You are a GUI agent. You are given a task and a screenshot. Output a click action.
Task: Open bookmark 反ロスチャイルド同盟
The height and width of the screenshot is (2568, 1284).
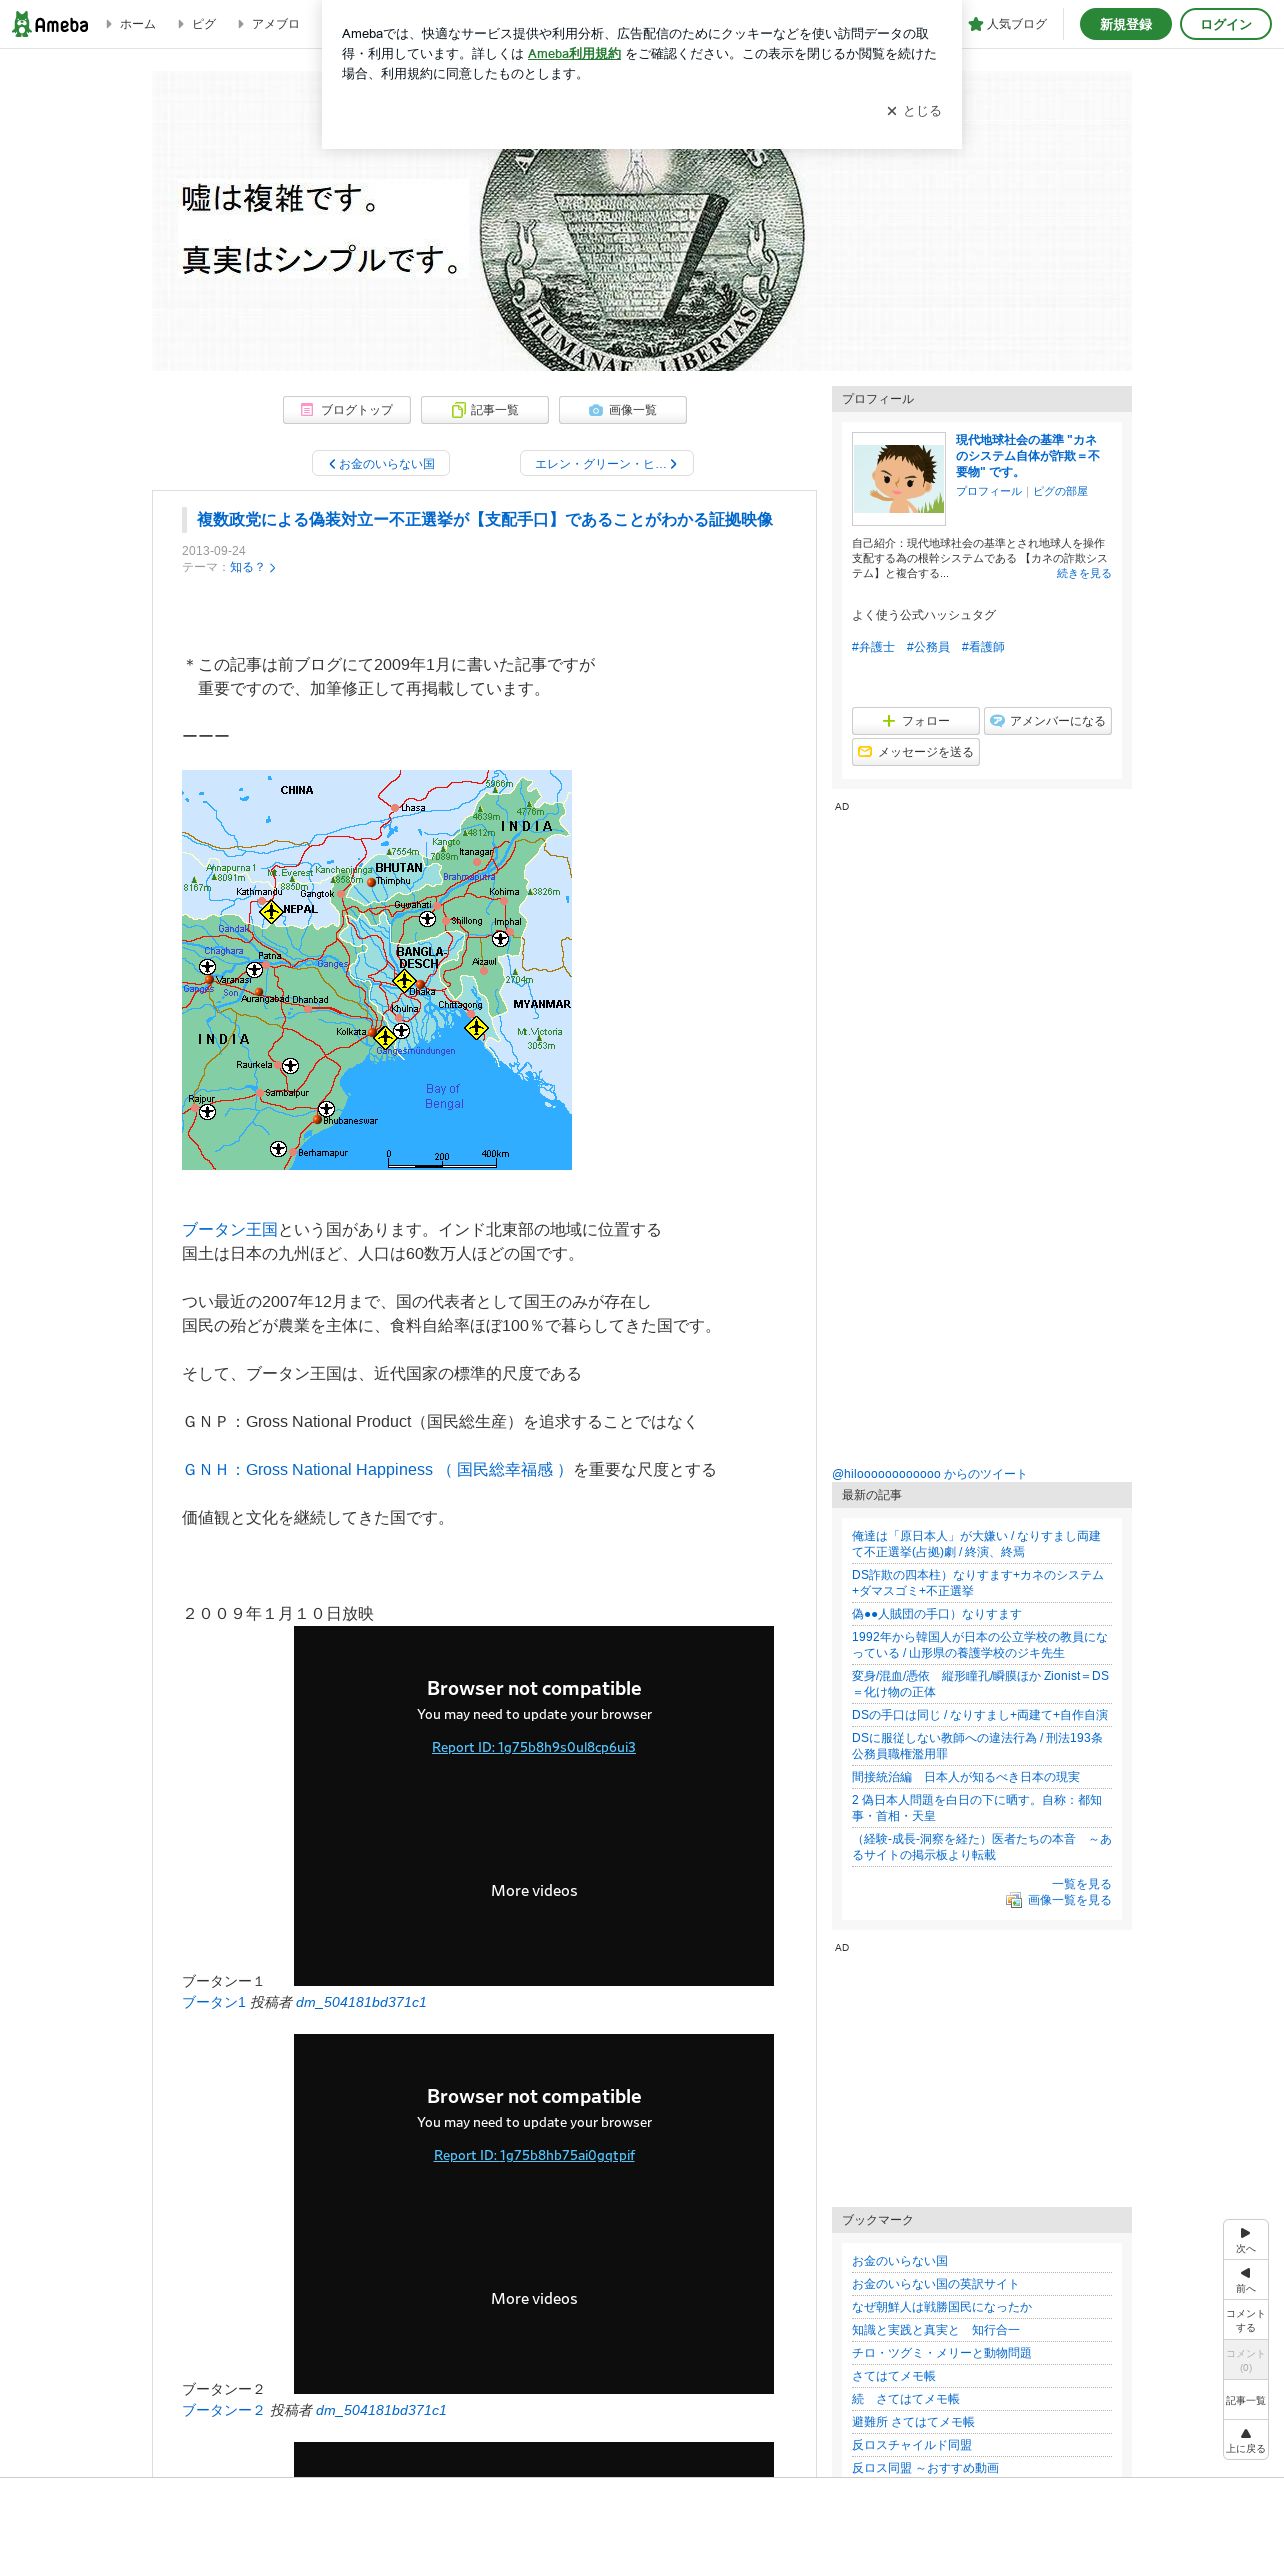coord(912,2445)
